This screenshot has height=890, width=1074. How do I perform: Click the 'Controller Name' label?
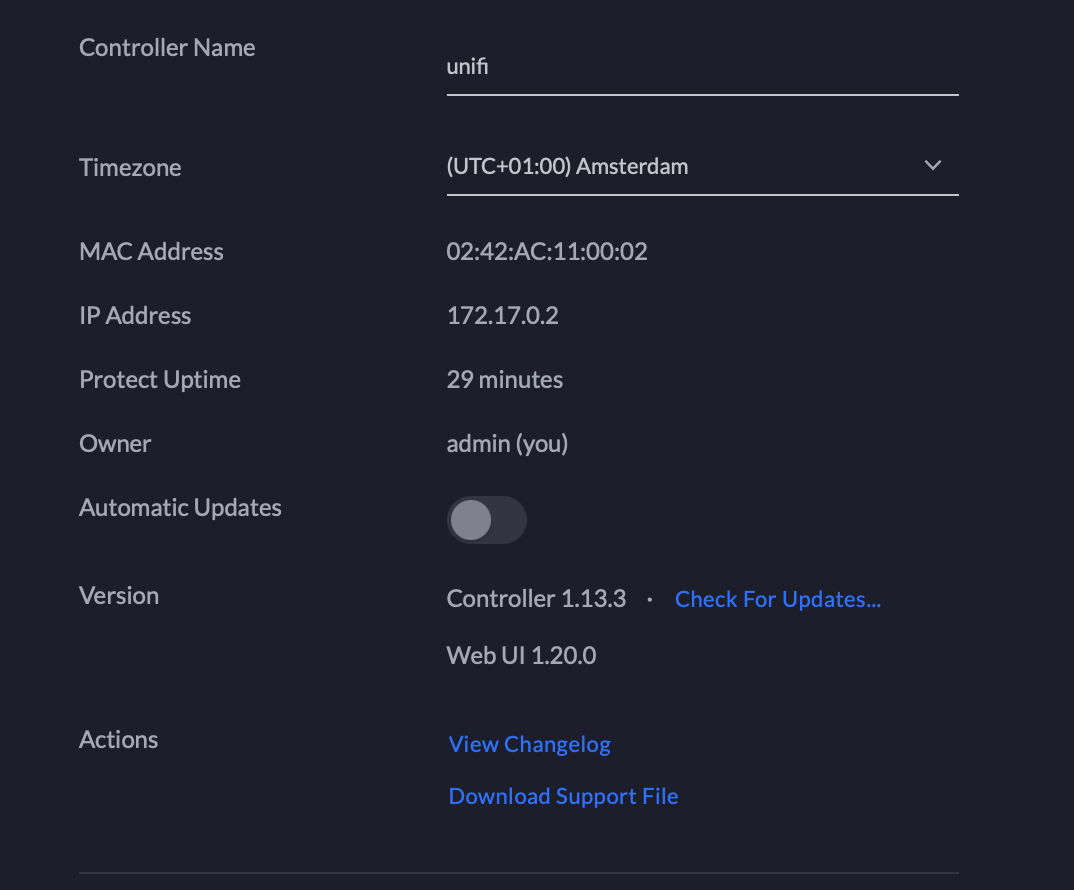[x=167, y=48]
